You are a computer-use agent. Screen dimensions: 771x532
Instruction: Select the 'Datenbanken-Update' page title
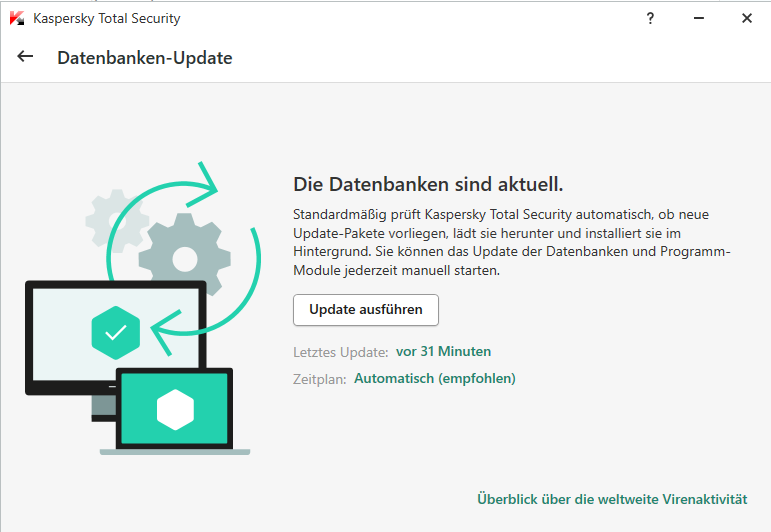pyautogui.click(x=145, y=58)
